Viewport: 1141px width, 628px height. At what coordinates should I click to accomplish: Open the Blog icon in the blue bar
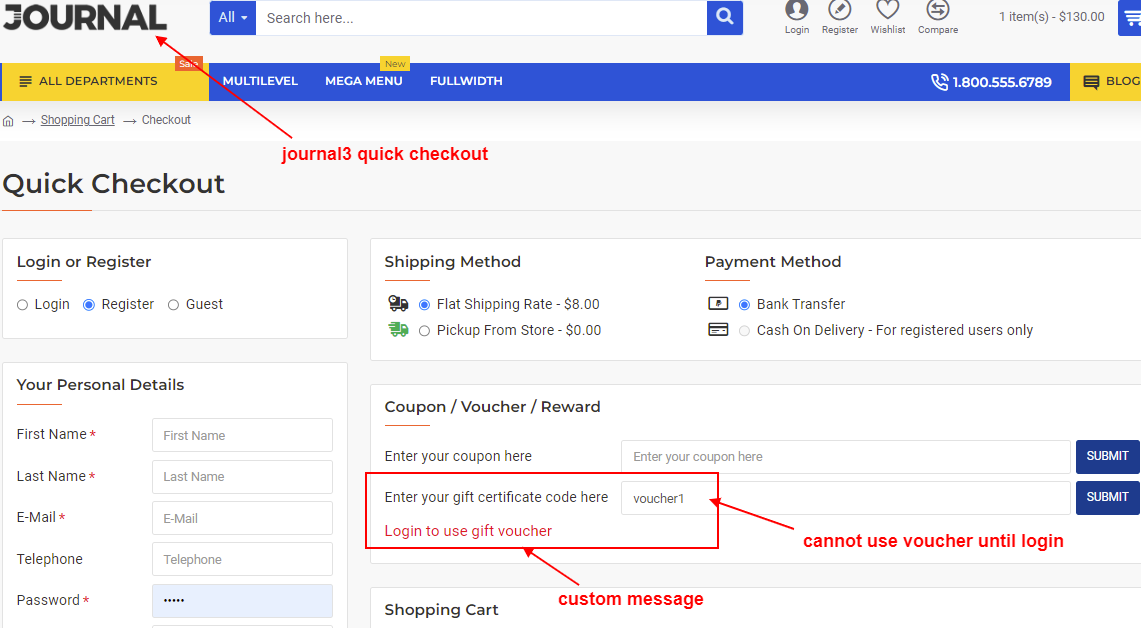[x=1089, y=81]
